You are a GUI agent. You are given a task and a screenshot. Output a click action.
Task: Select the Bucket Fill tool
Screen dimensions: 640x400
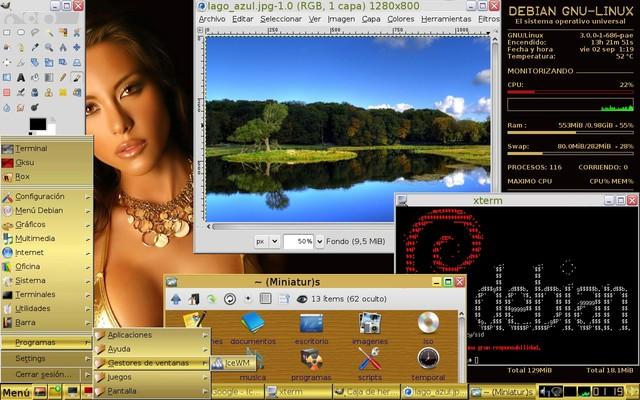(35, 77)
